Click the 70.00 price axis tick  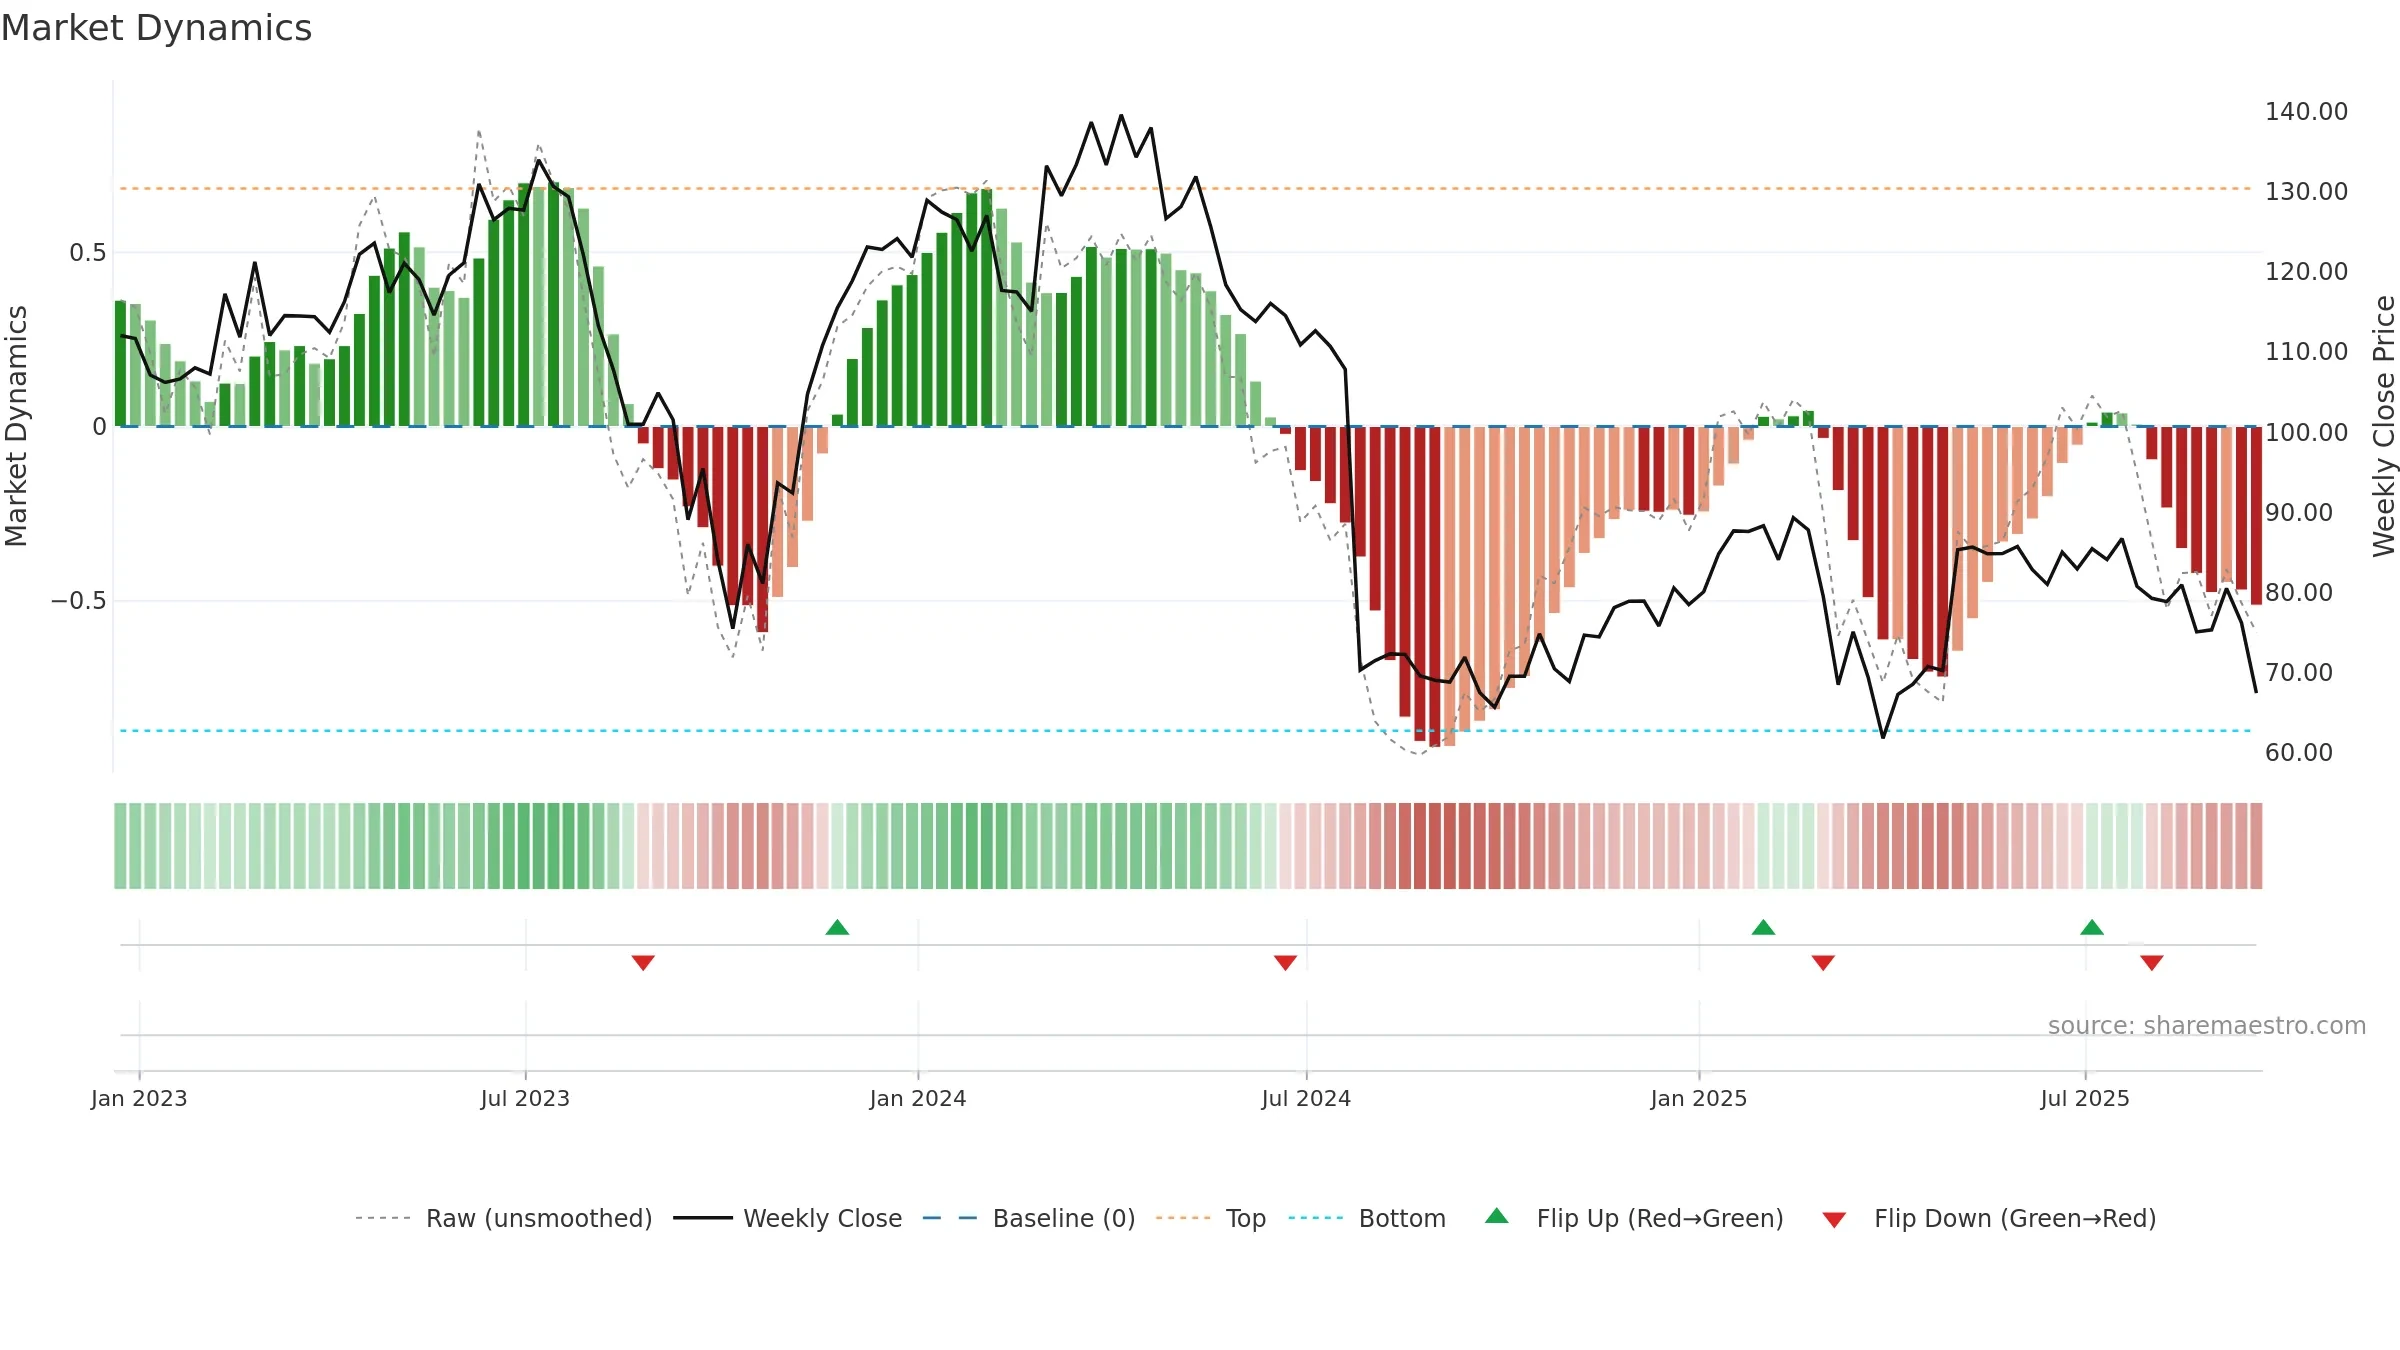coord(2299,672)
